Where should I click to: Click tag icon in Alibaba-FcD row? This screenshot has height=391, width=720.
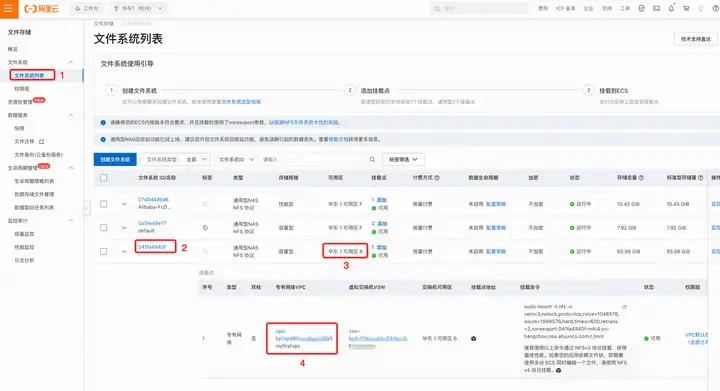coord(205,204)
